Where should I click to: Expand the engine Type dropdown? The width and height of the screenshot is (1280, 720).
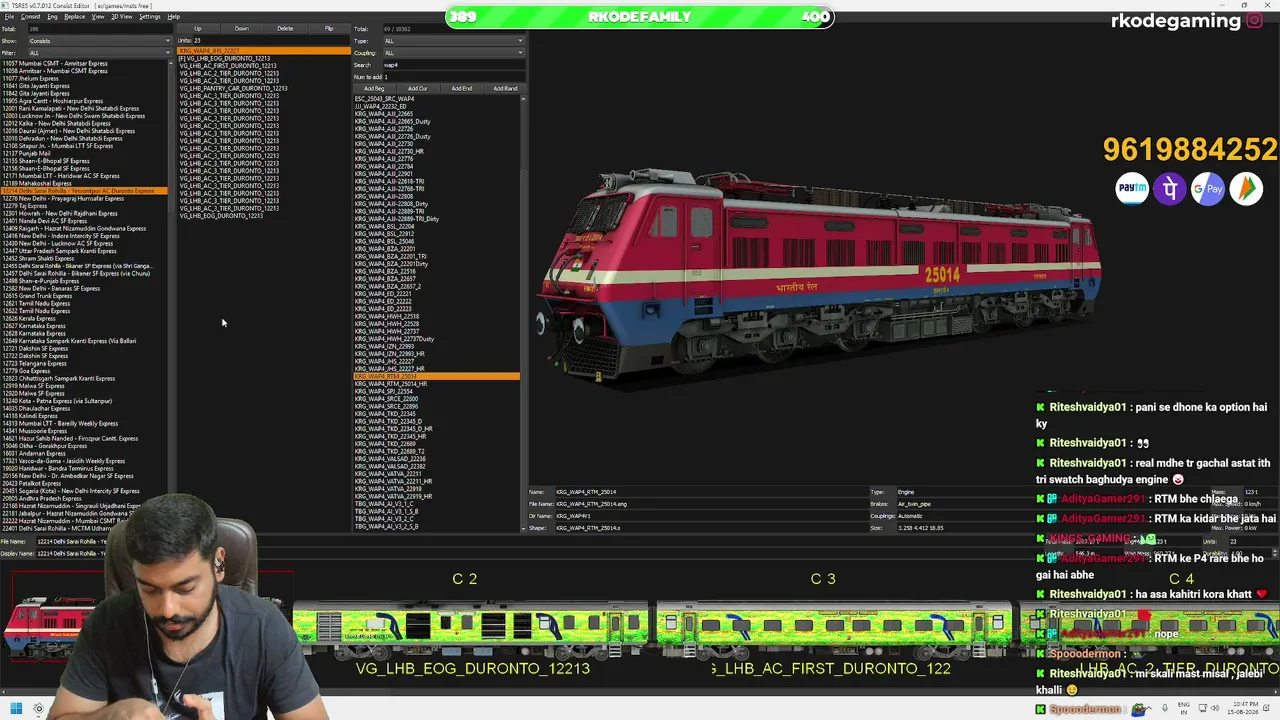pyautogui.click(x=453, y=41)
